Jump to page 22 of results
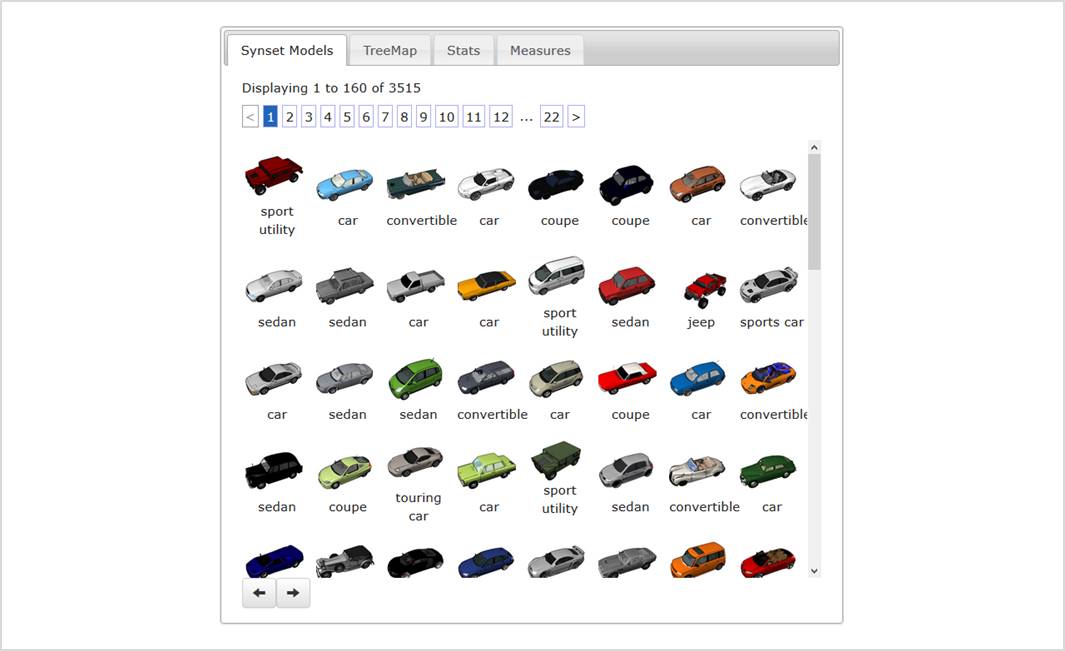 pos(551,117)
